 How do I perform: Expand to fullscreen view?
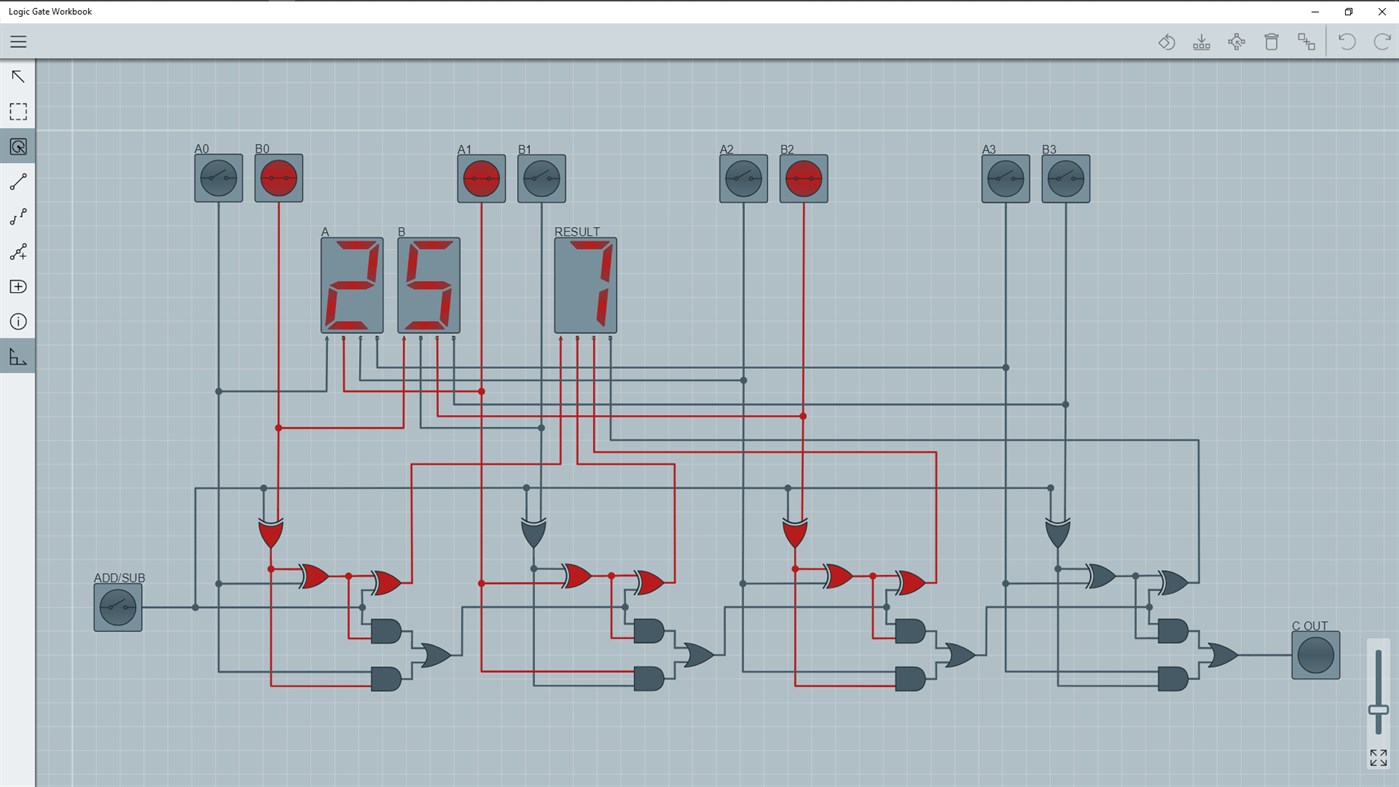1377,757
